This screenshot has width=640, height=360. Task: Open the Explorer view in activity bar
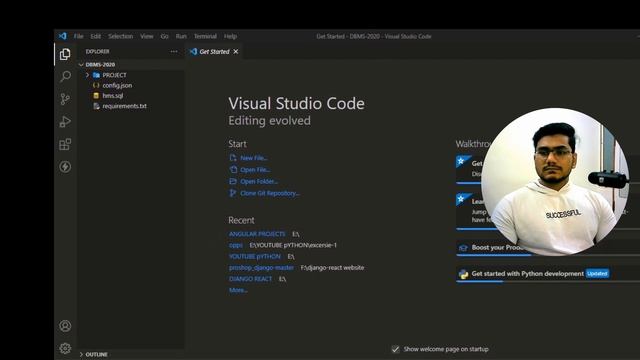pyautogui.click(x=65, y=54)
